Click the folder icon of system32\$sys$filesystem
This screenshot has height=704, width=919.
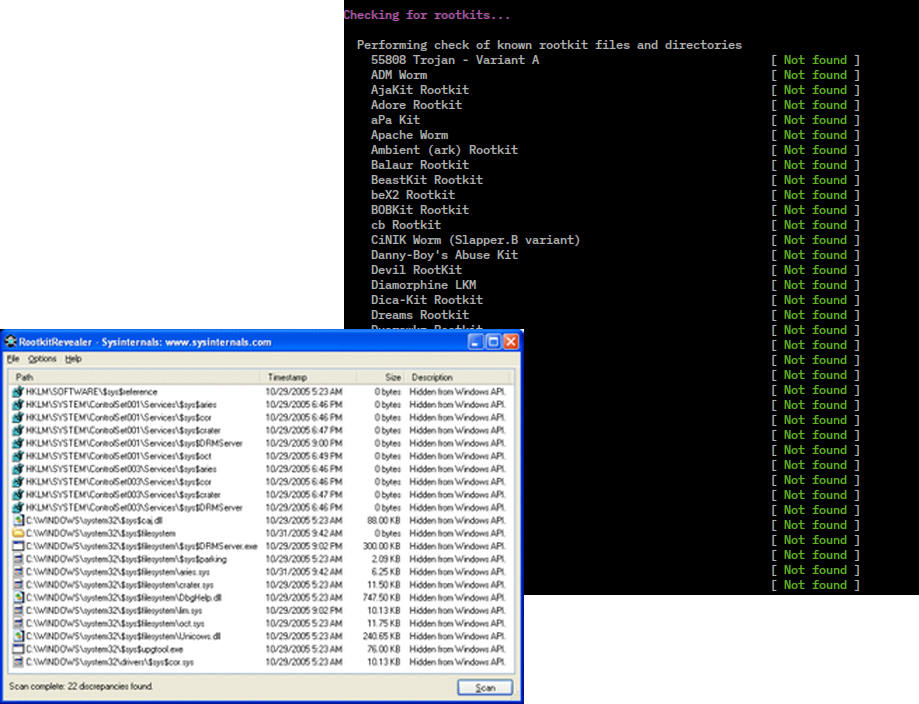[x=18, y=533]
